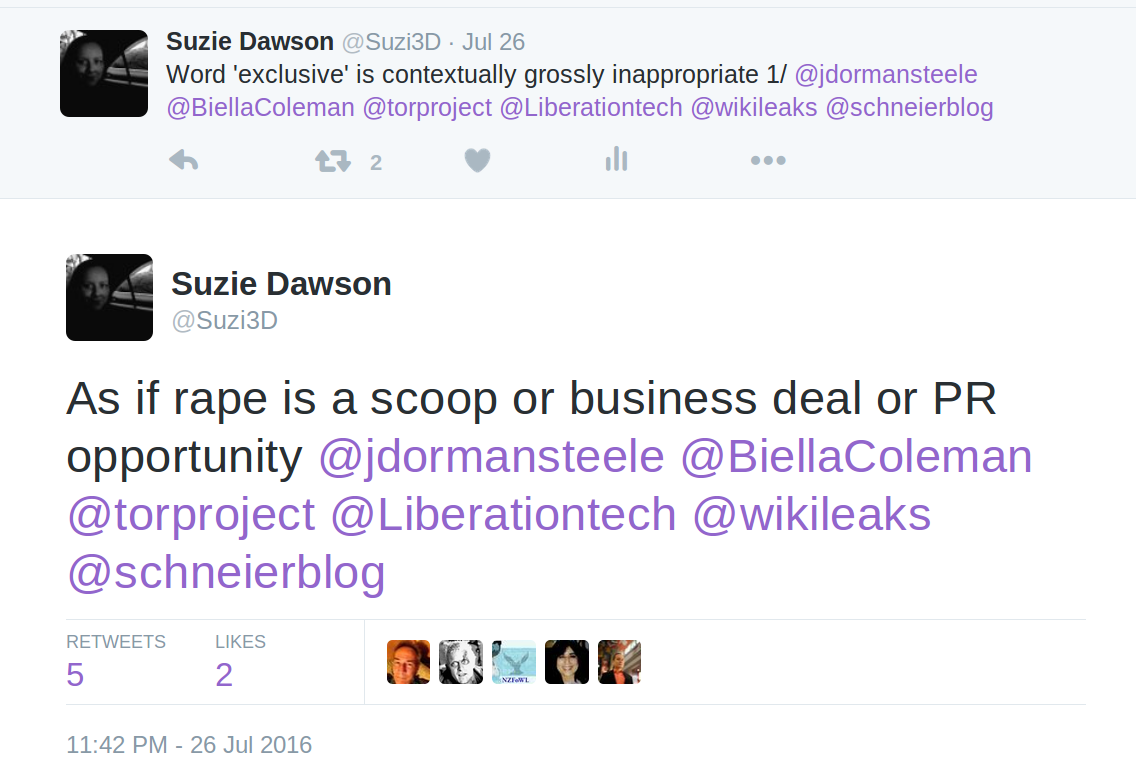Open @wikileaks mention in the main tweet
This screenshot has width=1136, height=770.
811,514
